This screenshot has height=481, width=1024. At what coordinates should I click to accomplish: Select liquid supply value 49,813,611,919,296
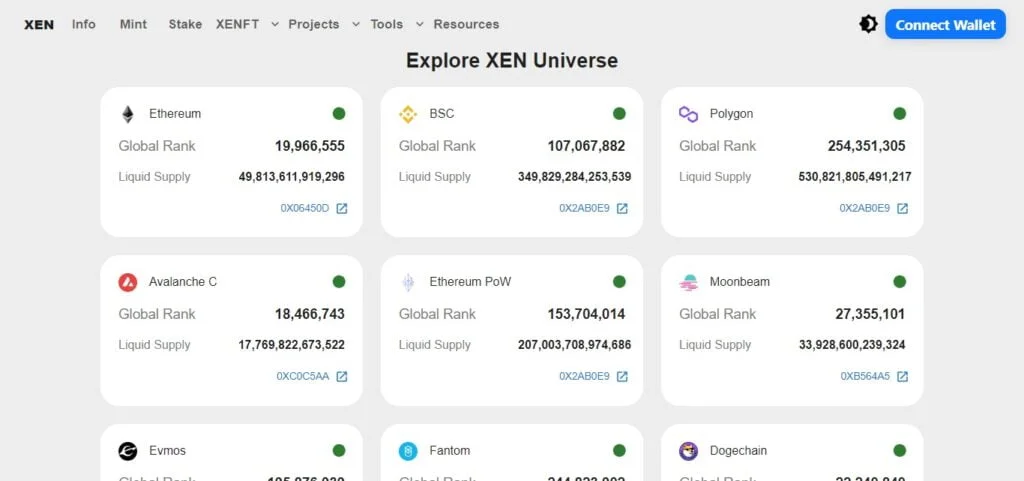pos(291,177)
